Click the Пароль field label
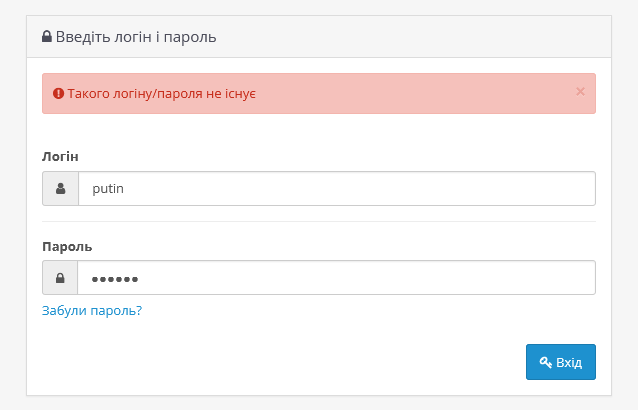 click(67, 246)
